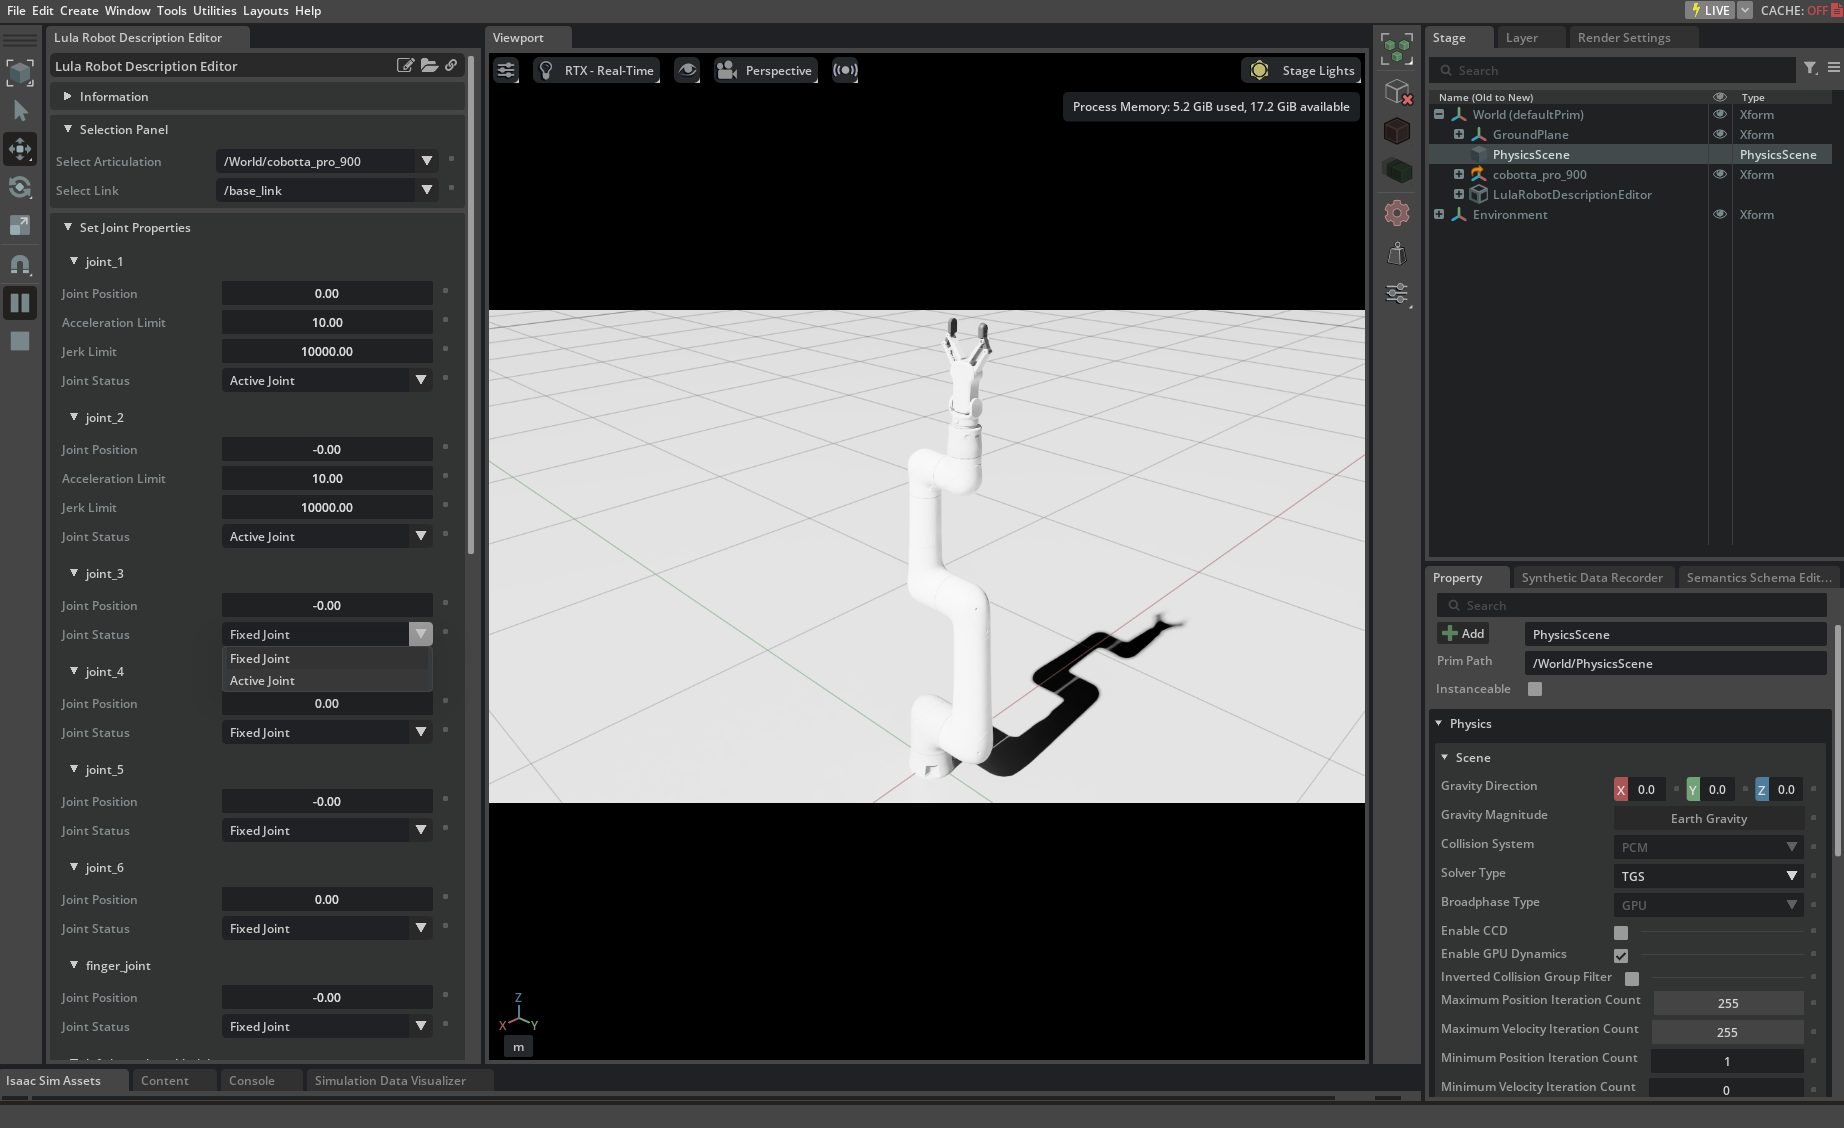The image size is (1844, 1128).
Task: Enable the snap magnet tool
Action: tap(20, 264)
